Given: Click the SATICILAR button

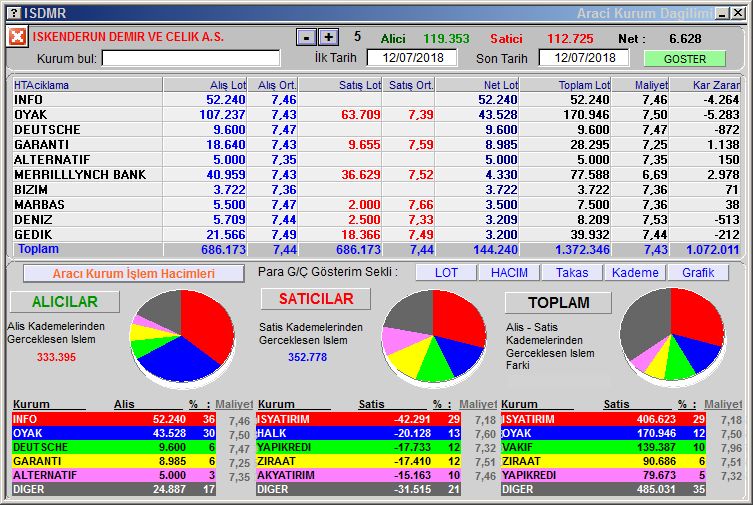Looking at the screenshot, I should pos(316,299).
